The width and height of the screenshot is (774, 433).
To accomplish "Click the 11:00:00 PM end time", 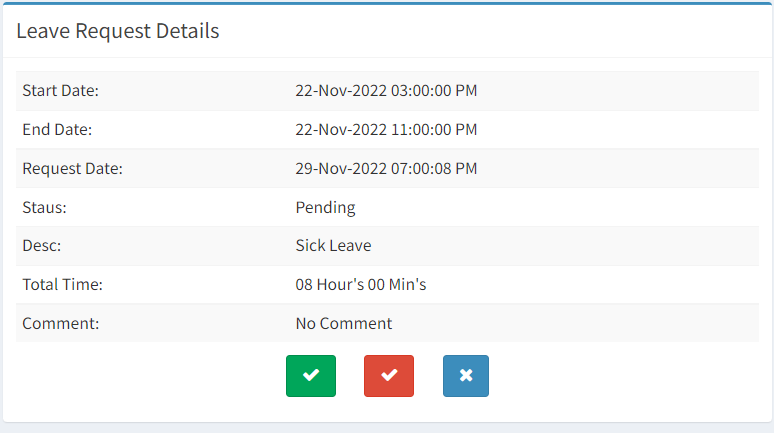I will click(x=434, y=130).
